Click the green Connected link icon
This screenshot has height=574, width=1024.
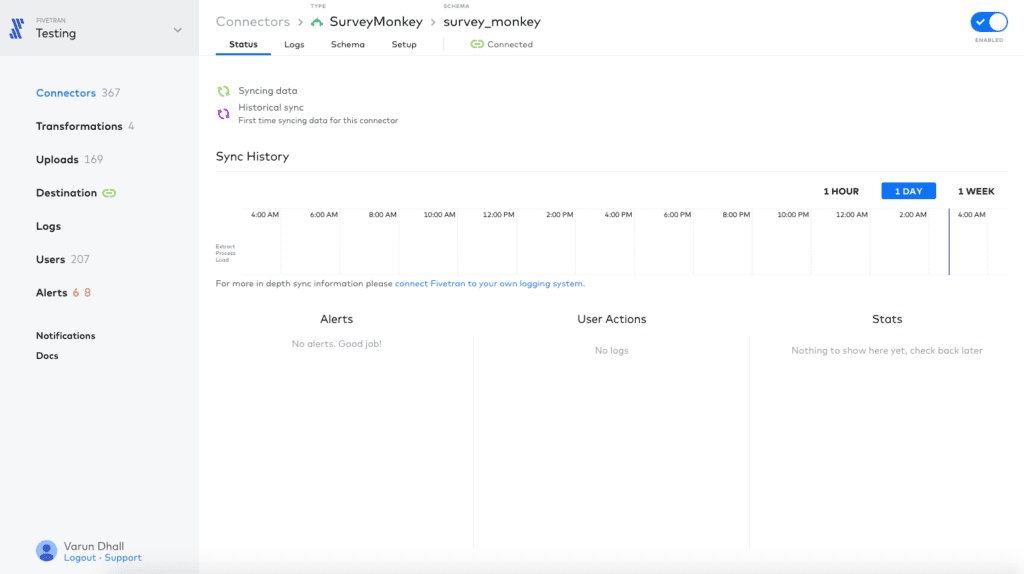477,45
